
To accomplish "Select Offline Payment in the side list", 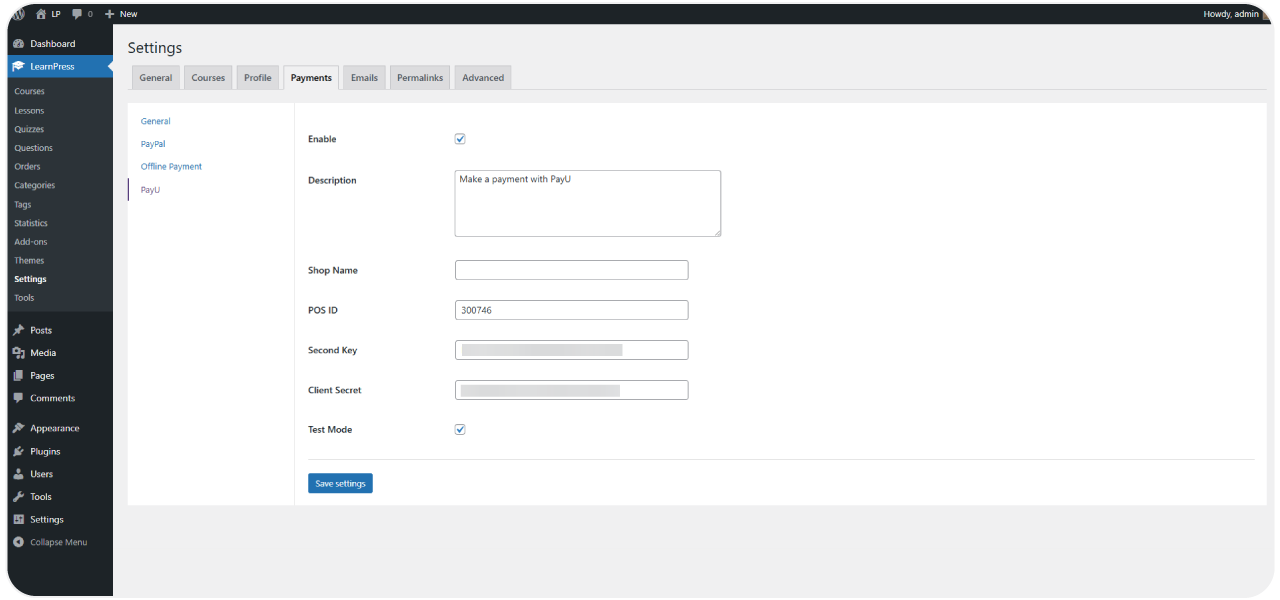I will (x=171, y=166).
